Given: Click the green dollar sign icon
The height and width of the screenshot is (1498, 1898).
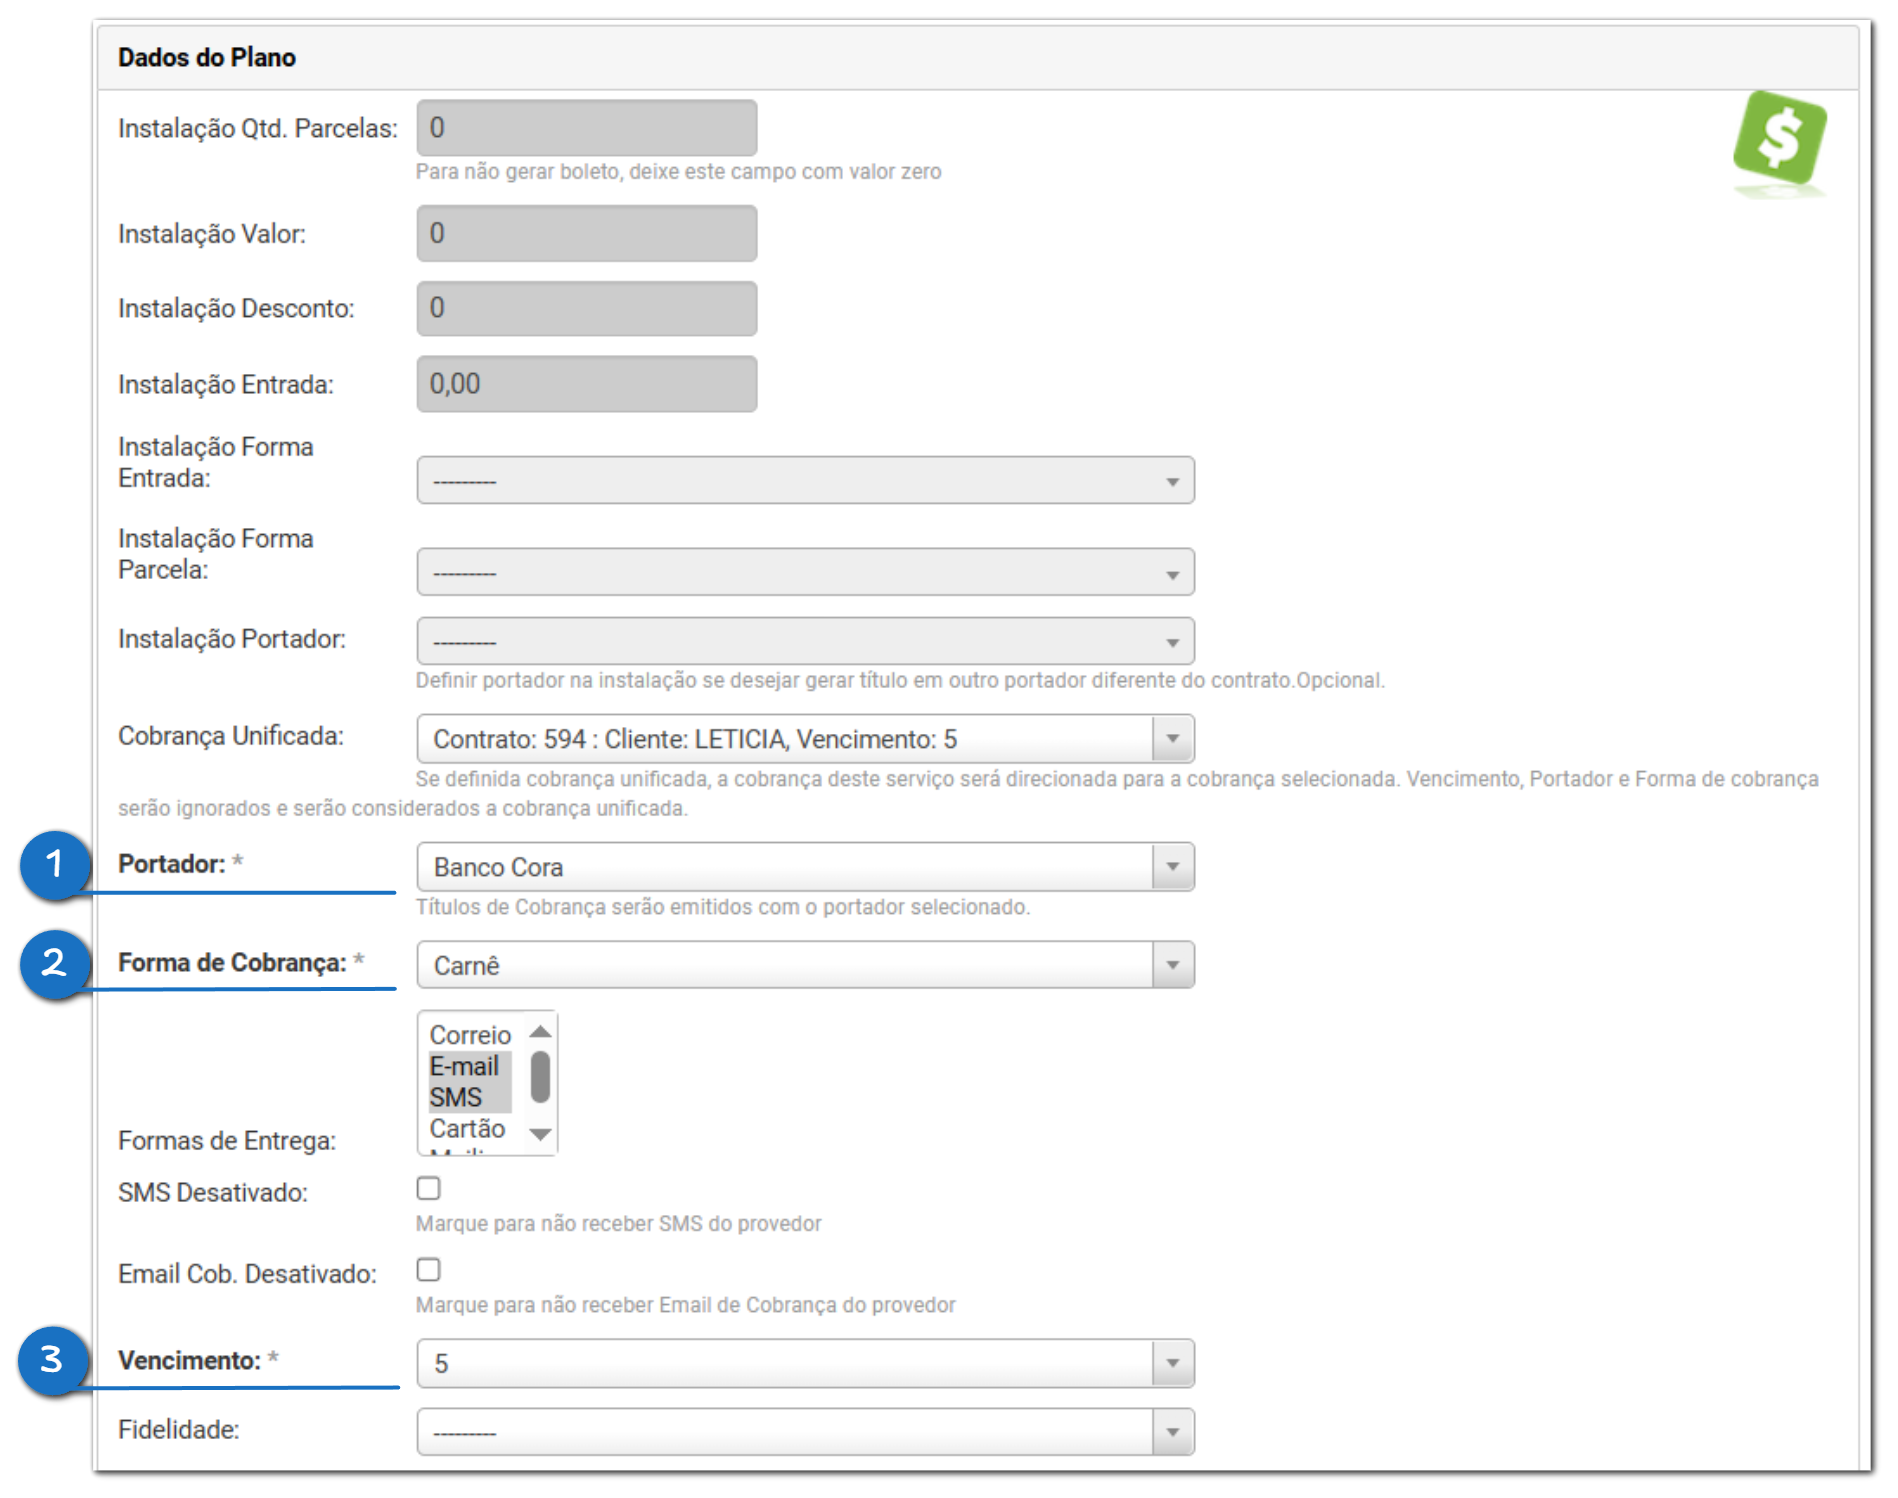Looking at the screenshot, I should pos(1779,139).
